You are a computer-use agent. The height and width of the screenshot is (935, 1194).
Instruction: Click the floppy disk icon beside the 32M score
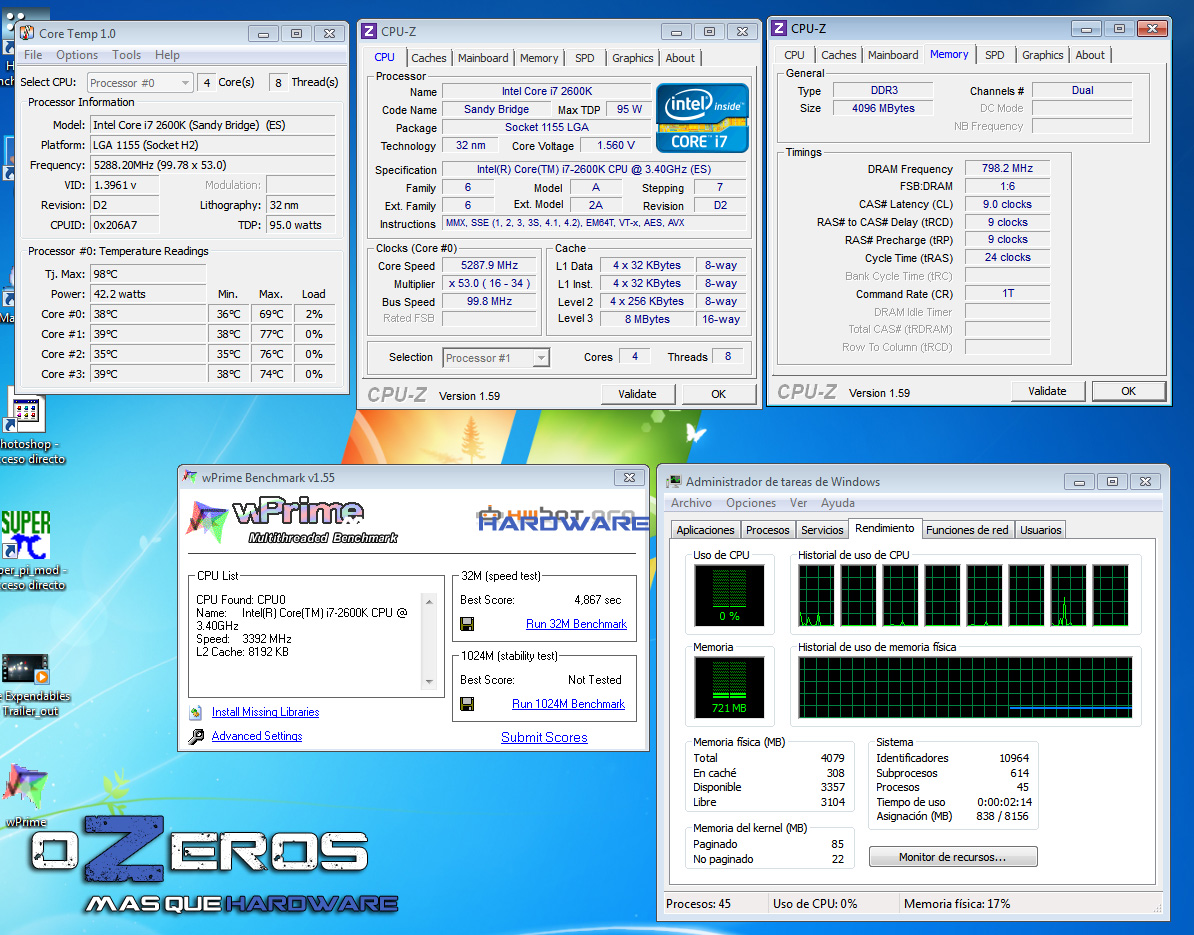[x=467, y=624]
